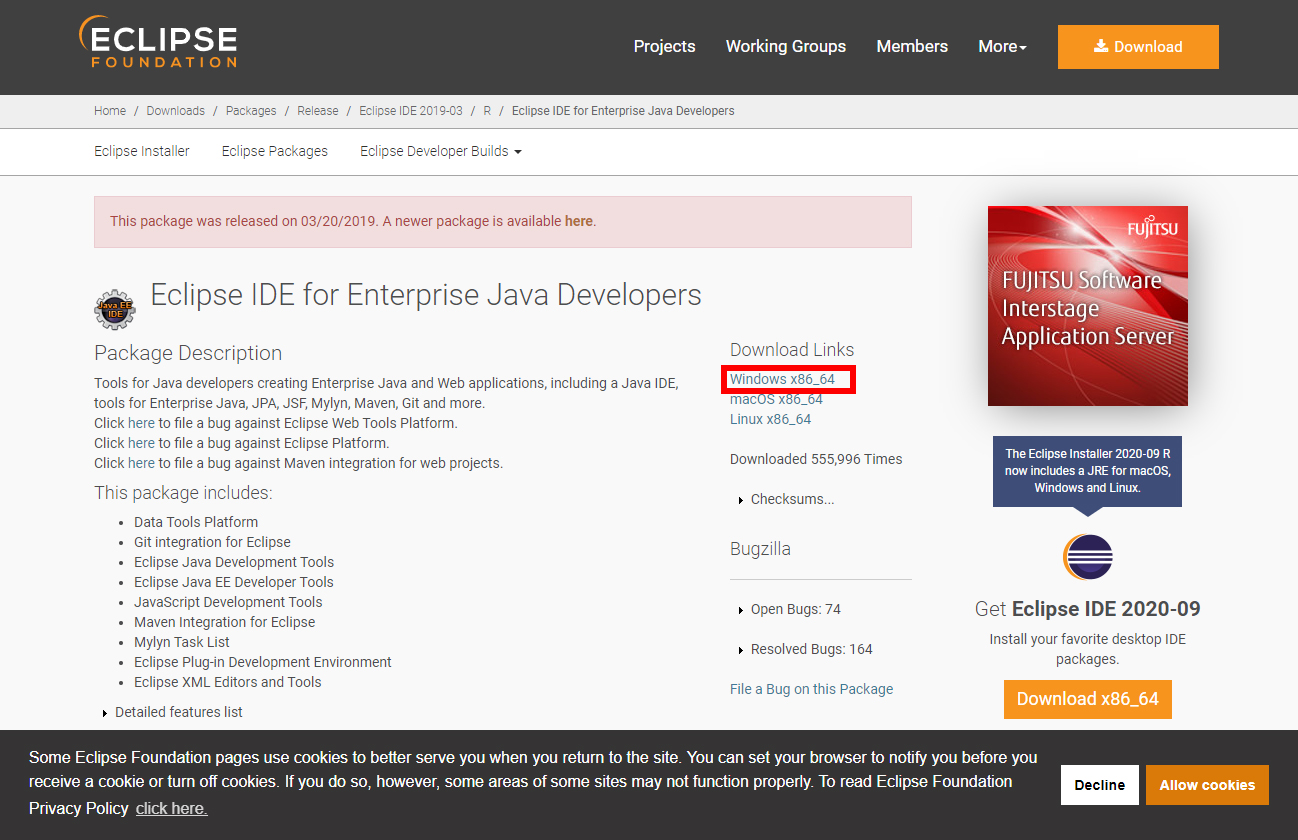
Task: Click 'JavaScript Development Tools' list item
Action: pyautogui.click(x=228, y=602)
